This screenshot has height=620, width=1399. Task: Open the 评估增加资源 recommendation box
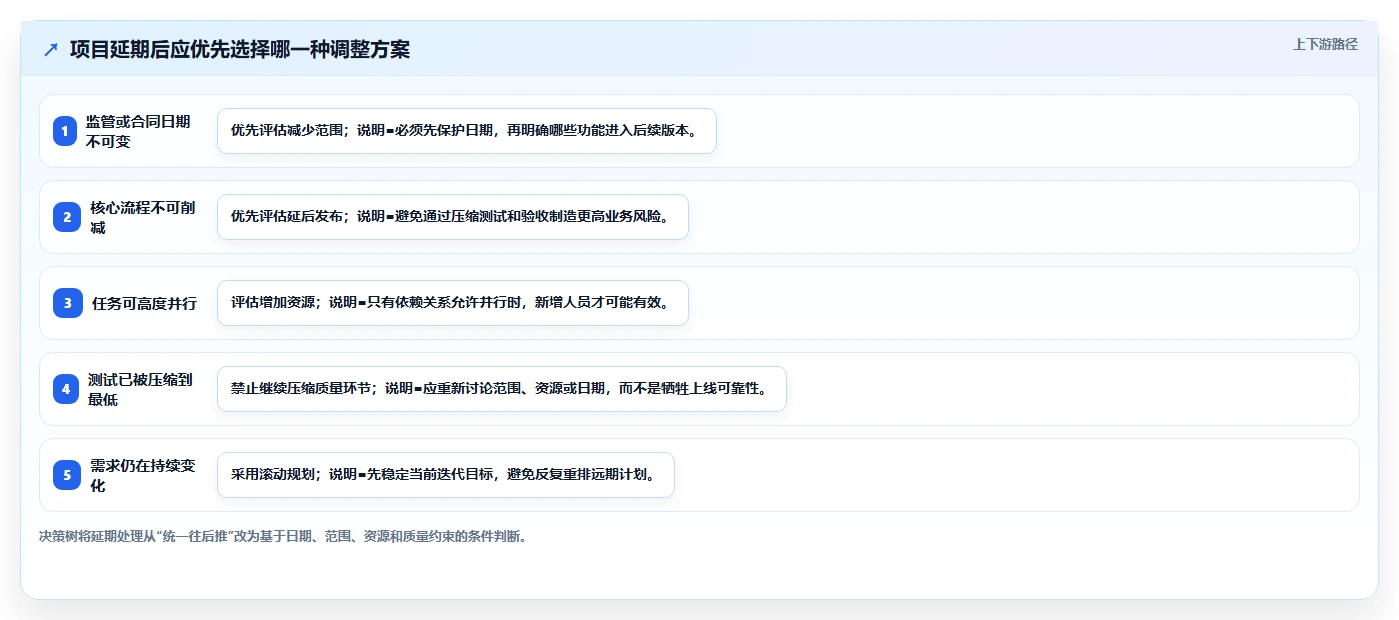[453, 303]
